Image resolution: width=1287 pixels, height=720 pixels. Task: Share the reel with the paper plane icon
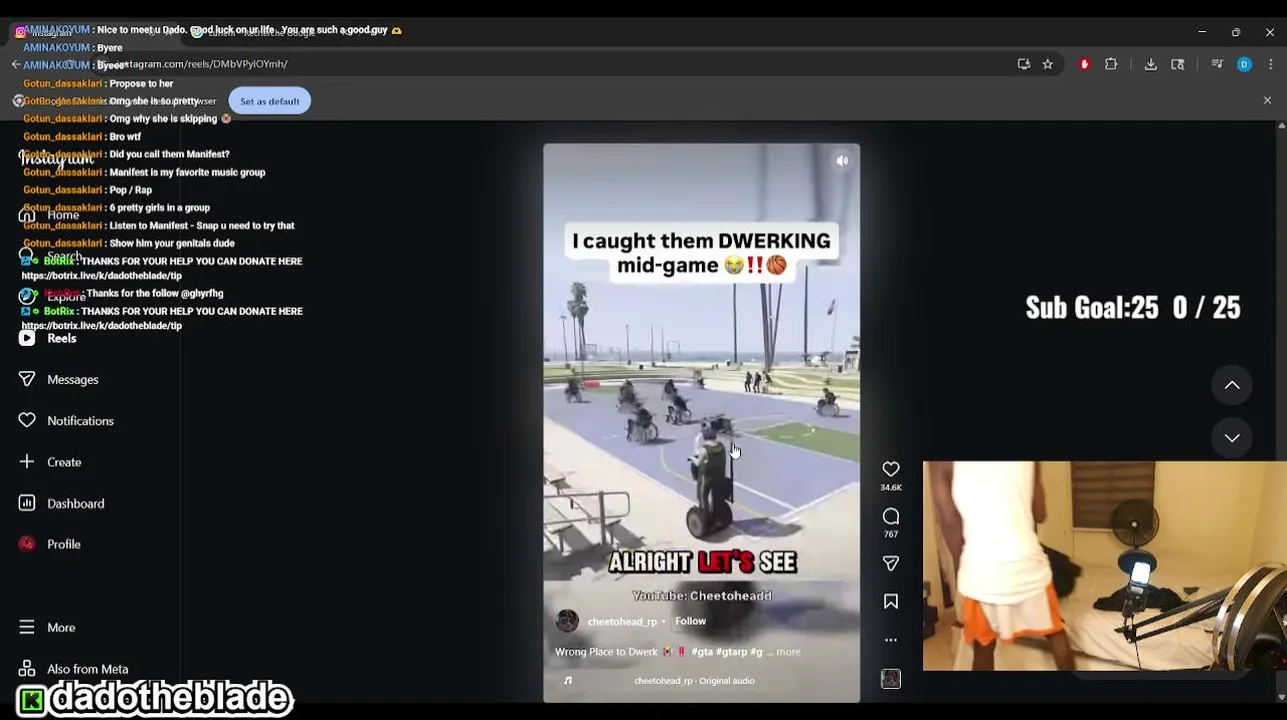coord(890,564)
